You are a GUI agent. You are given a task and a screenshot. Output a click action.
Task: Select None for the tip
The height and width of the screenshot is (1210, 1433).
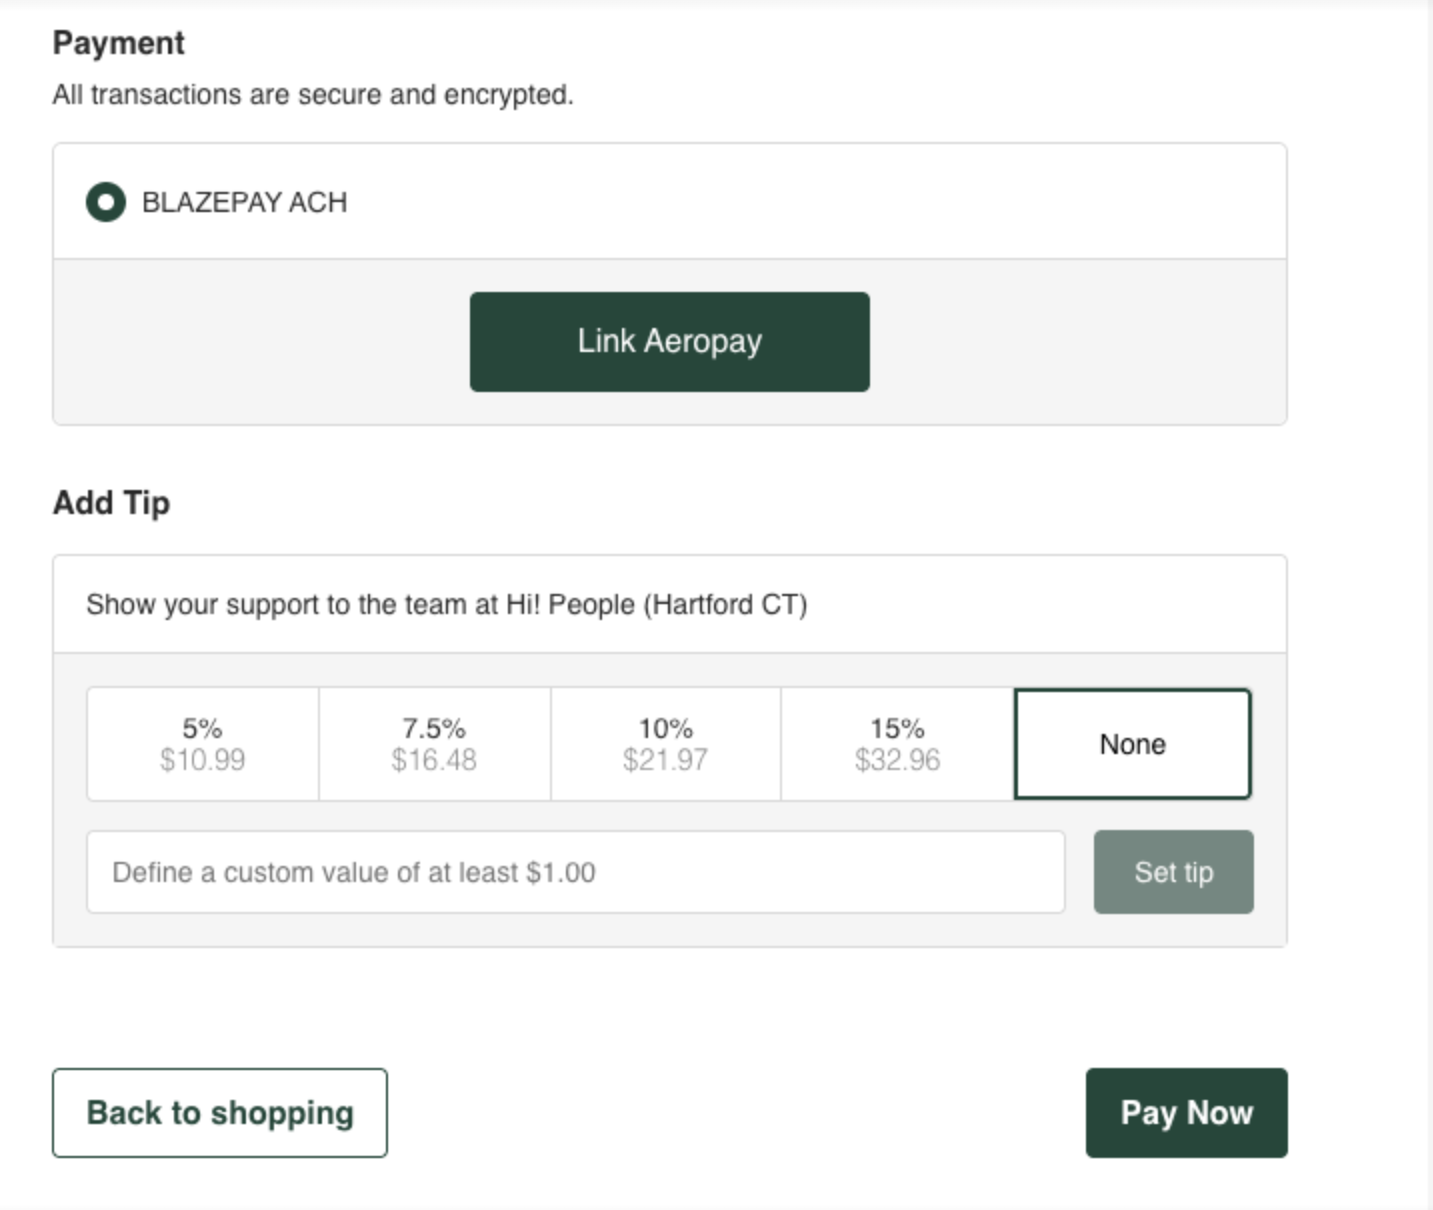(1132, 744)
